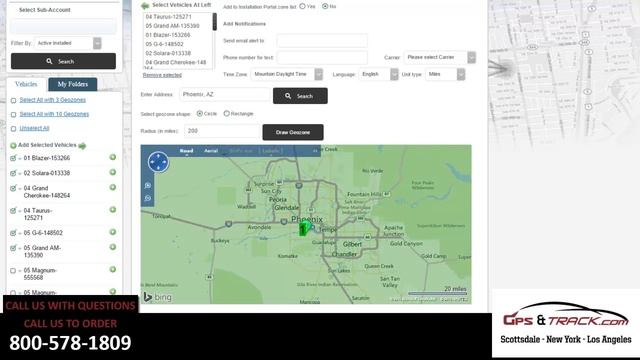
Task: Click the Search button beside Enter Address
Action: (x=300, y=96)
